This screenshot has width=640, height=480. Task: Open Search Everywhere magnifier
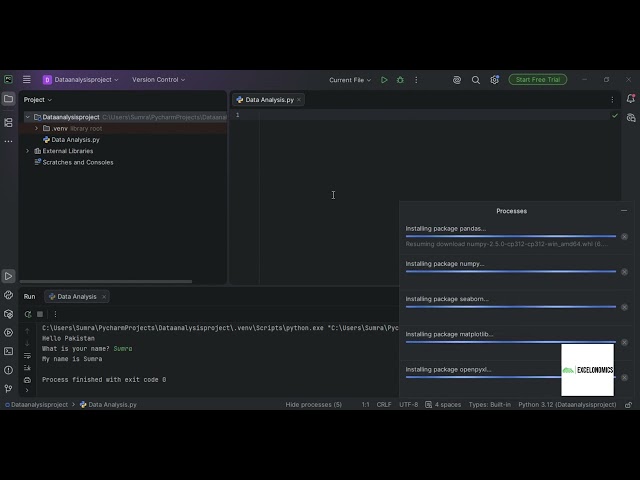click(x=476, y=80)
